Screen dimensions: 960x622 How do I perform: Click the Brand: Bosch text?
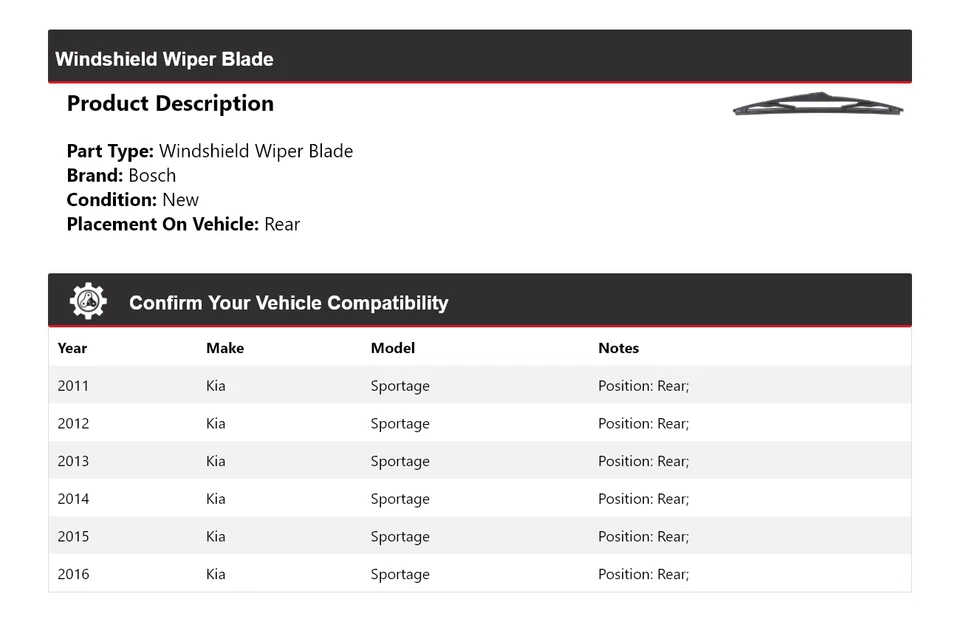(121, 176)
